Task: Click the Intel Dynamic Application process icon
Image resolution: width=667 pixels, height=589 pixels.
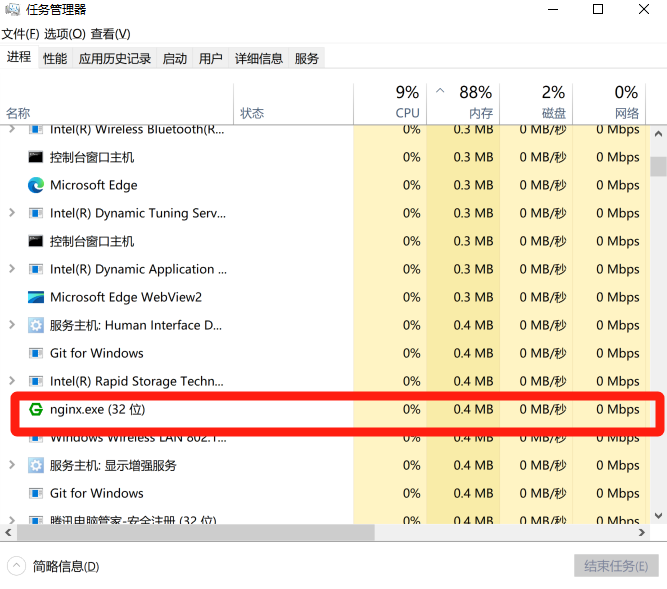Action: pos(36,269)
